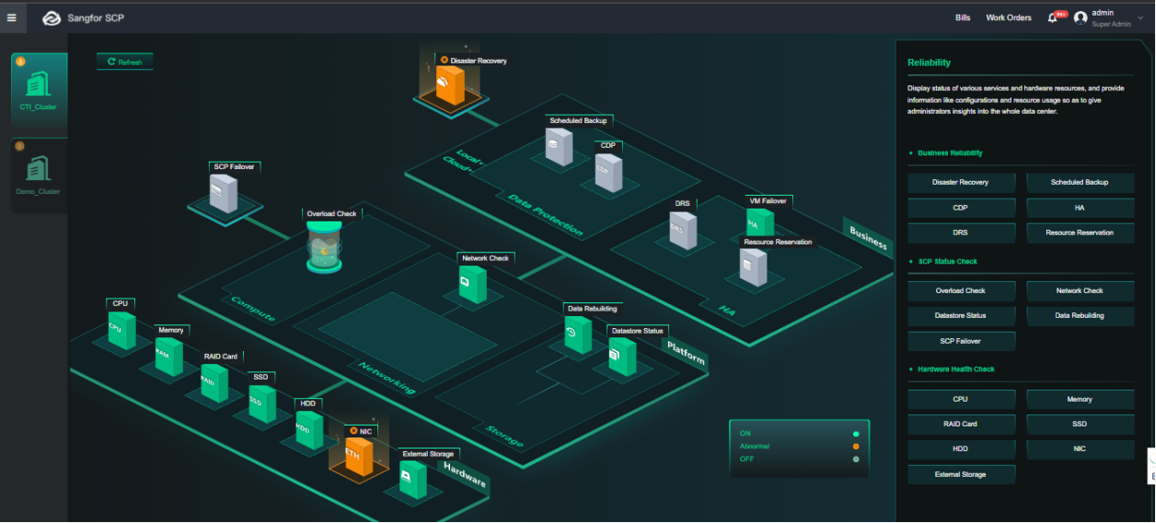
Task: Click the Resource Reservation server icon
Action: (753, 268)
